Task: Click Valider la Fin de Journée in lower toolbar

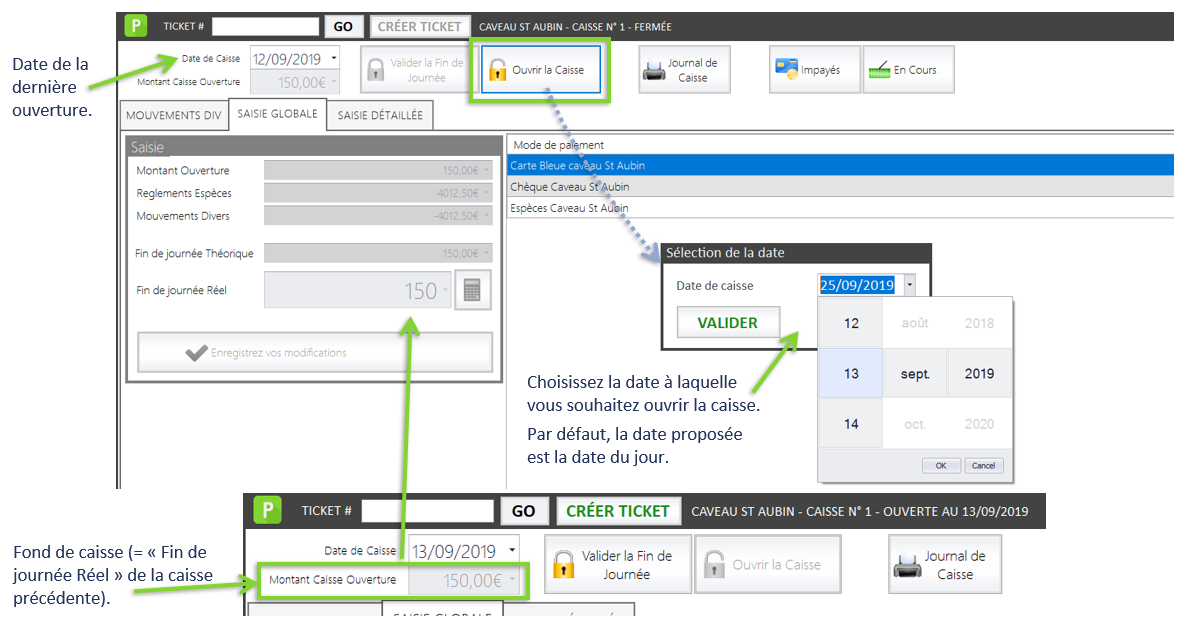Action: click(x=617, y=565)
